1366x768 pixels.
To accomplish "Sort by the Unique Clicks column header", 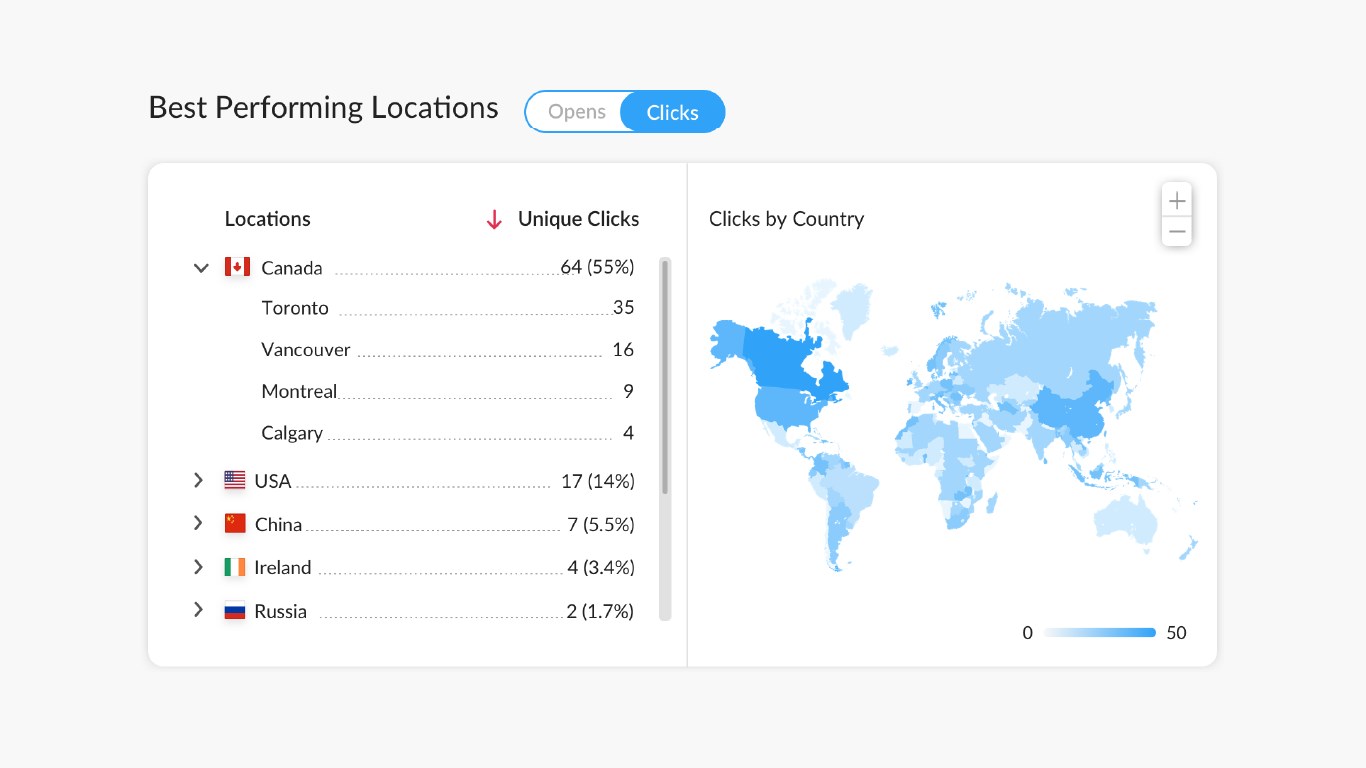I will click(578, 219).
